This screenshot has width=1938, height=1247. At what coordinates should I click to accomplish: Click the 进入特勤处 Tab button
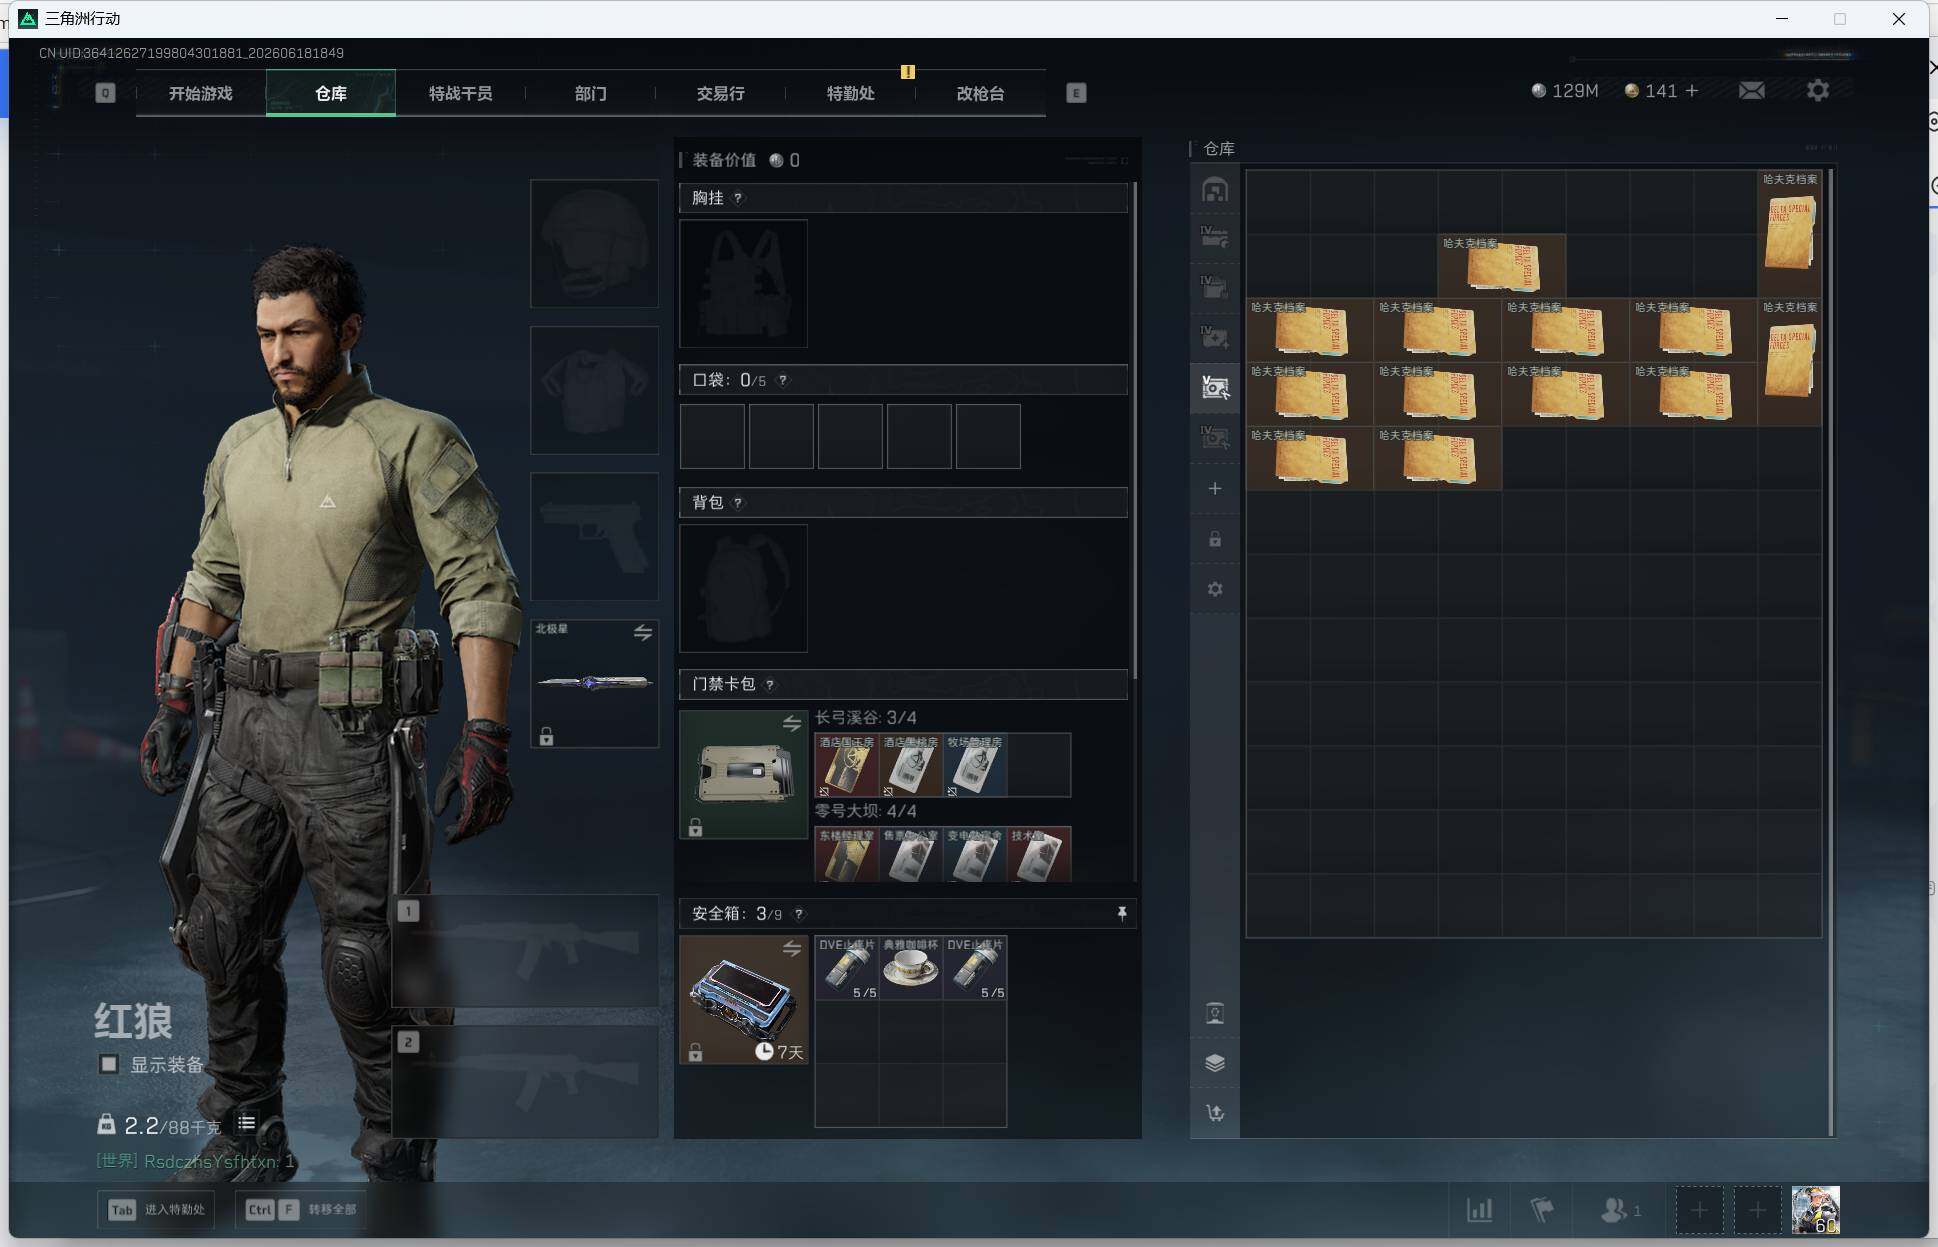[158, 1209]
